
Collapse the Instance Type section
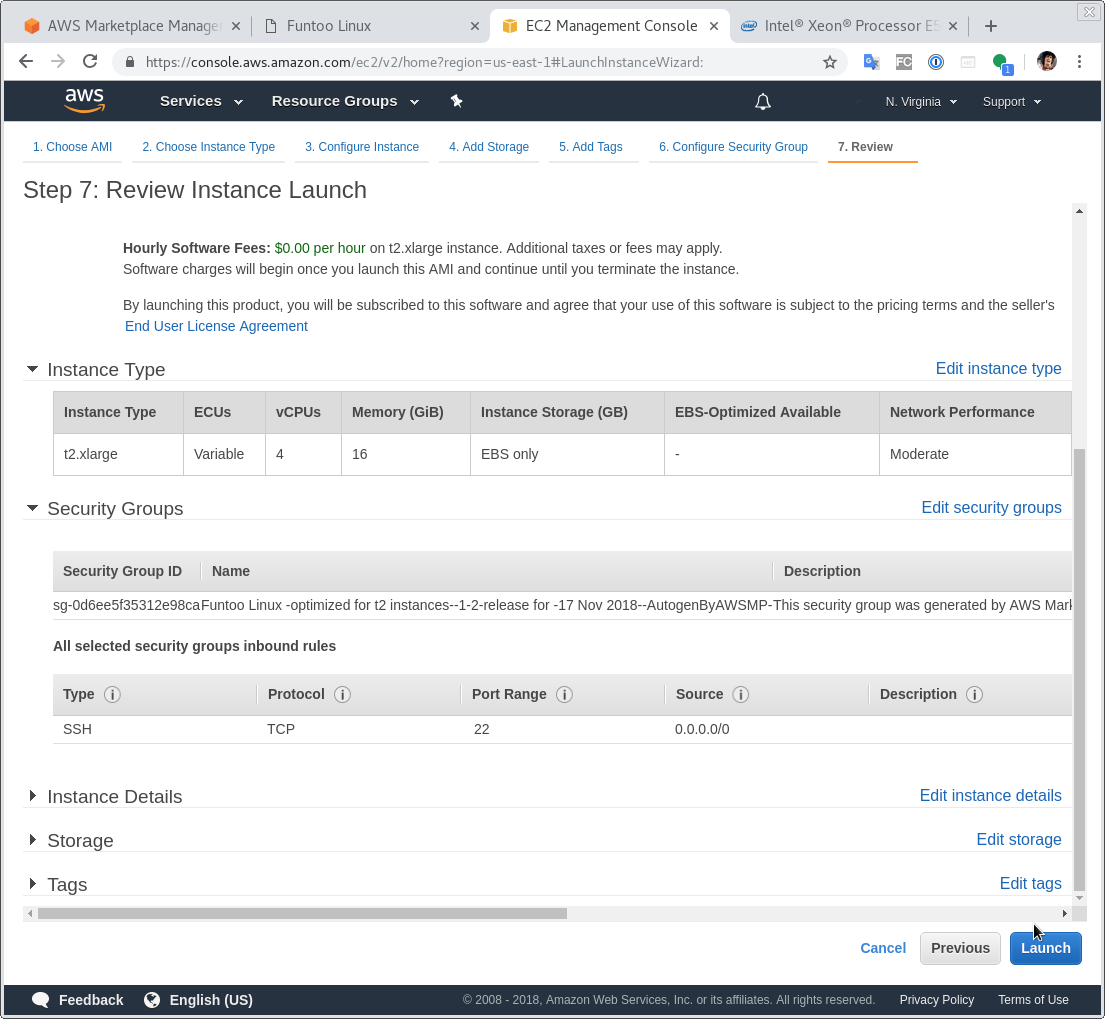[x=32, y=369]
